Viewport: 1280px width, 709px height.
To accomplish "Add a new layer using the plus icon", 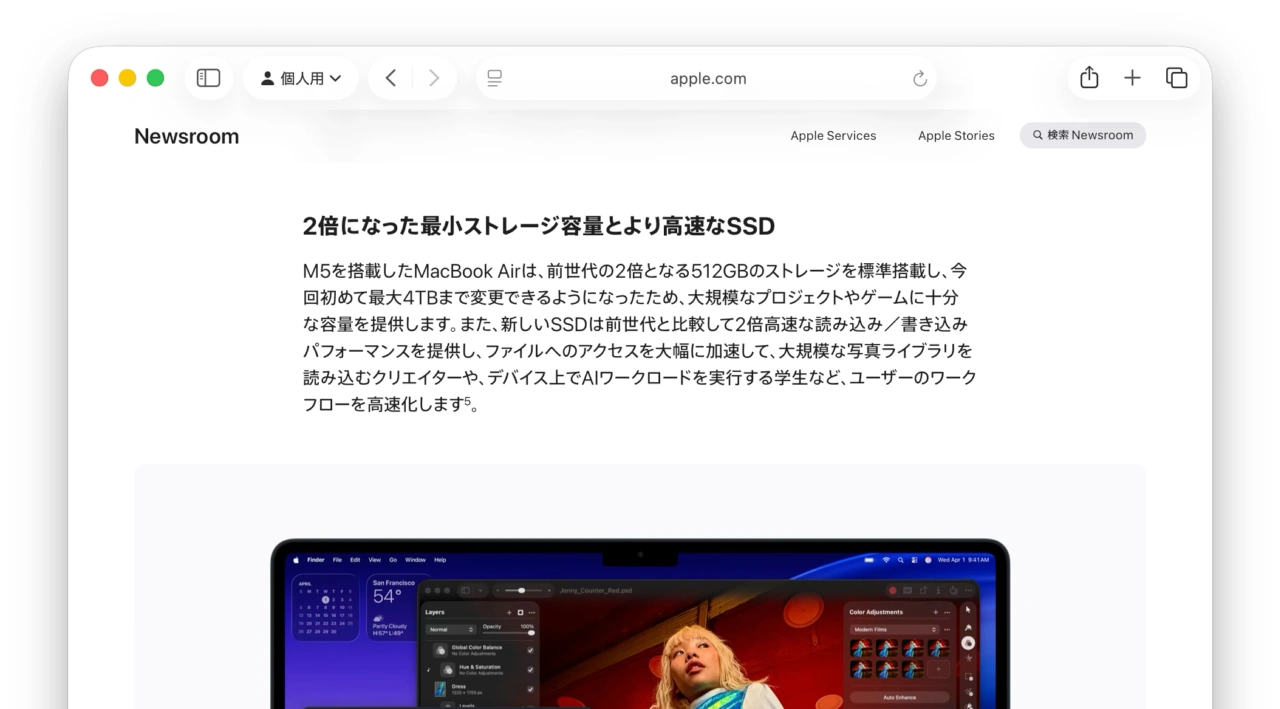I will (x=509, y=613).
